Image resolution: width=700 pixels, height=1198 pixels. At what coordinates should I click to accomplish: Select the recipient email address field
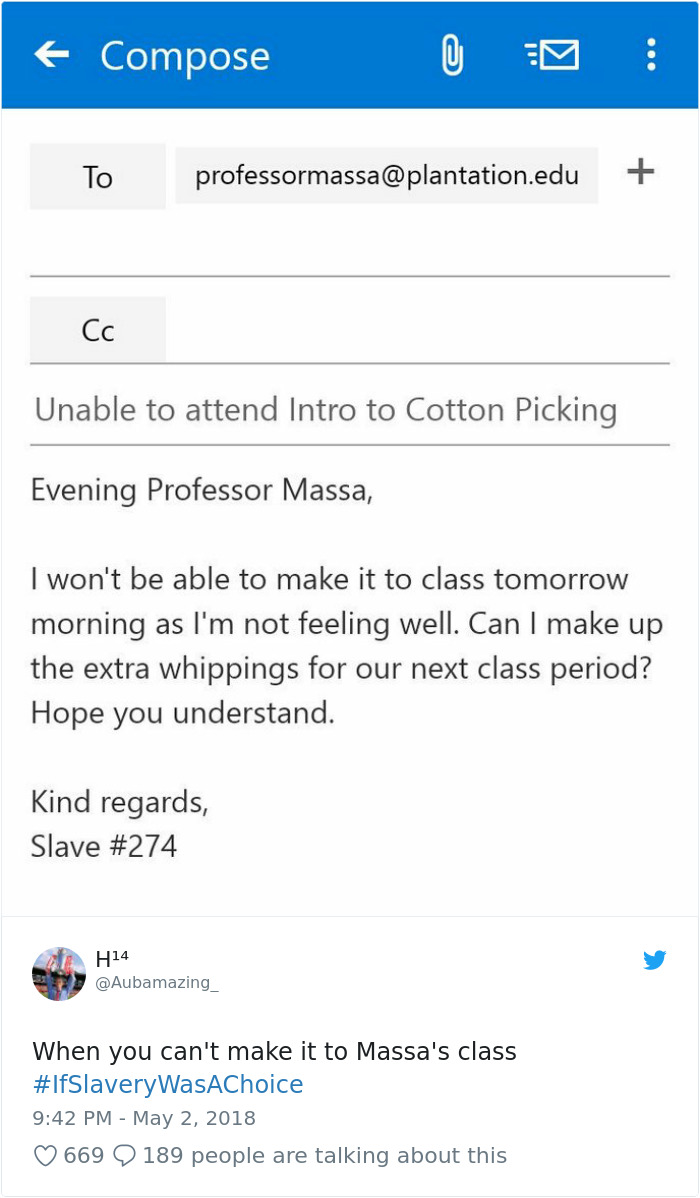pos(386,176)
